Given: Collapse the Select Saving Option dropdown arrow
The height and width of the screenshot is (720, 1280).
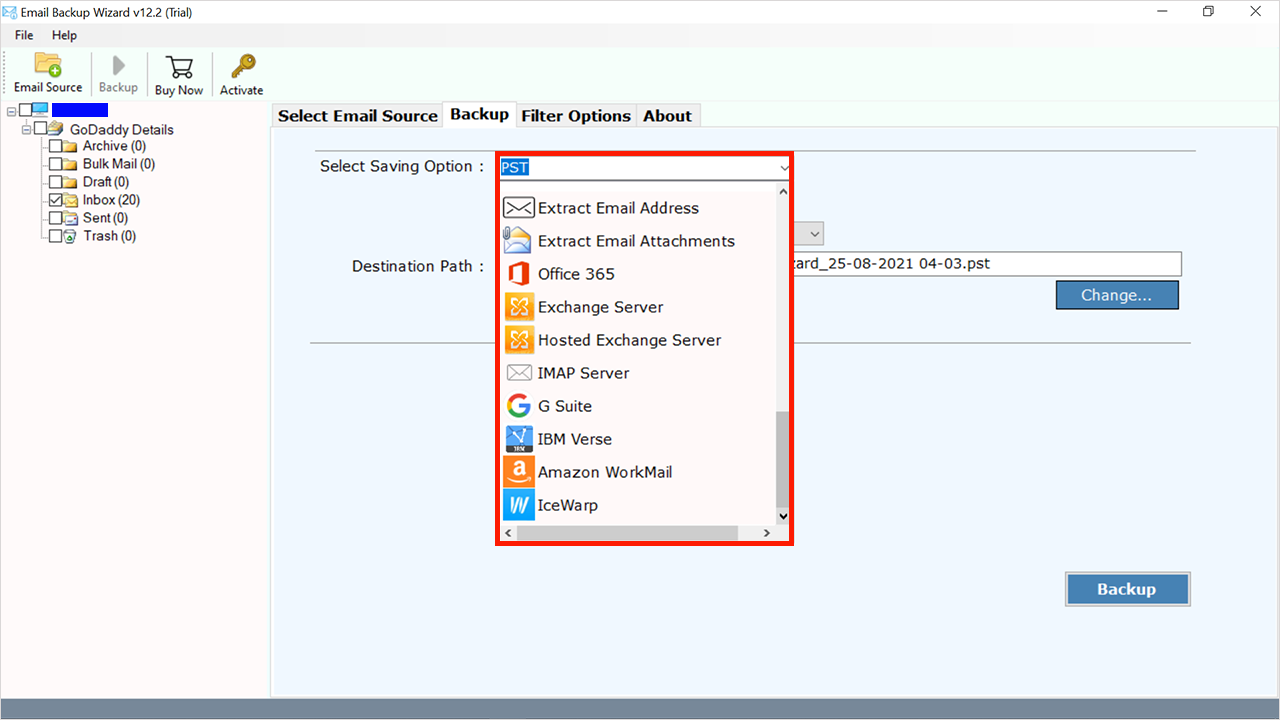Looking at the screenshot, I should tap(784, 167).
